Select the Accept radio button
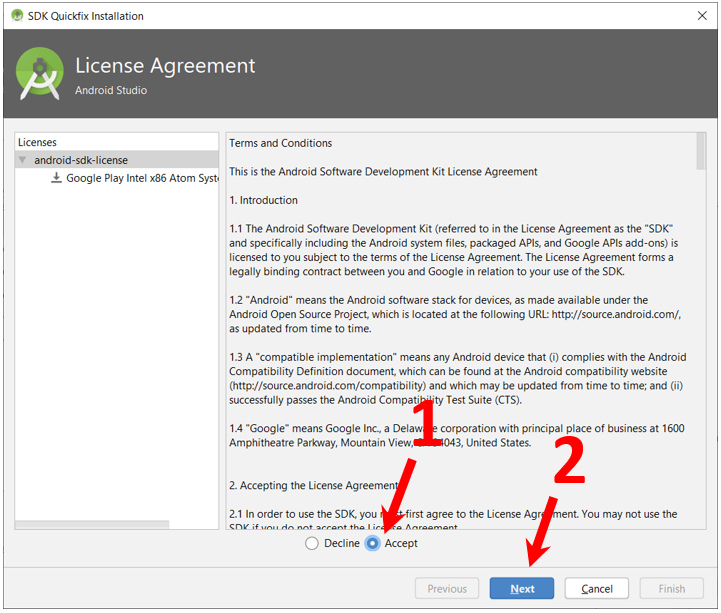The image size is (721, 613). point(372,543)
